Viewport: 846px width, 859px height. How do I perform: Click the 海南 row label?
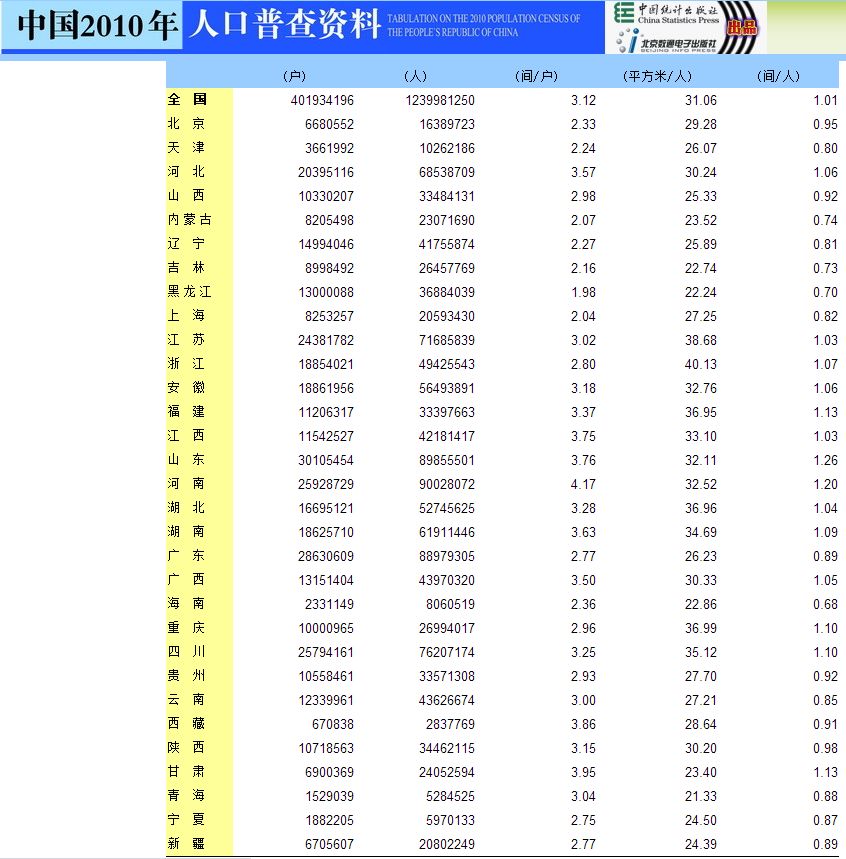pyautogui.click(x=186, y=604)
